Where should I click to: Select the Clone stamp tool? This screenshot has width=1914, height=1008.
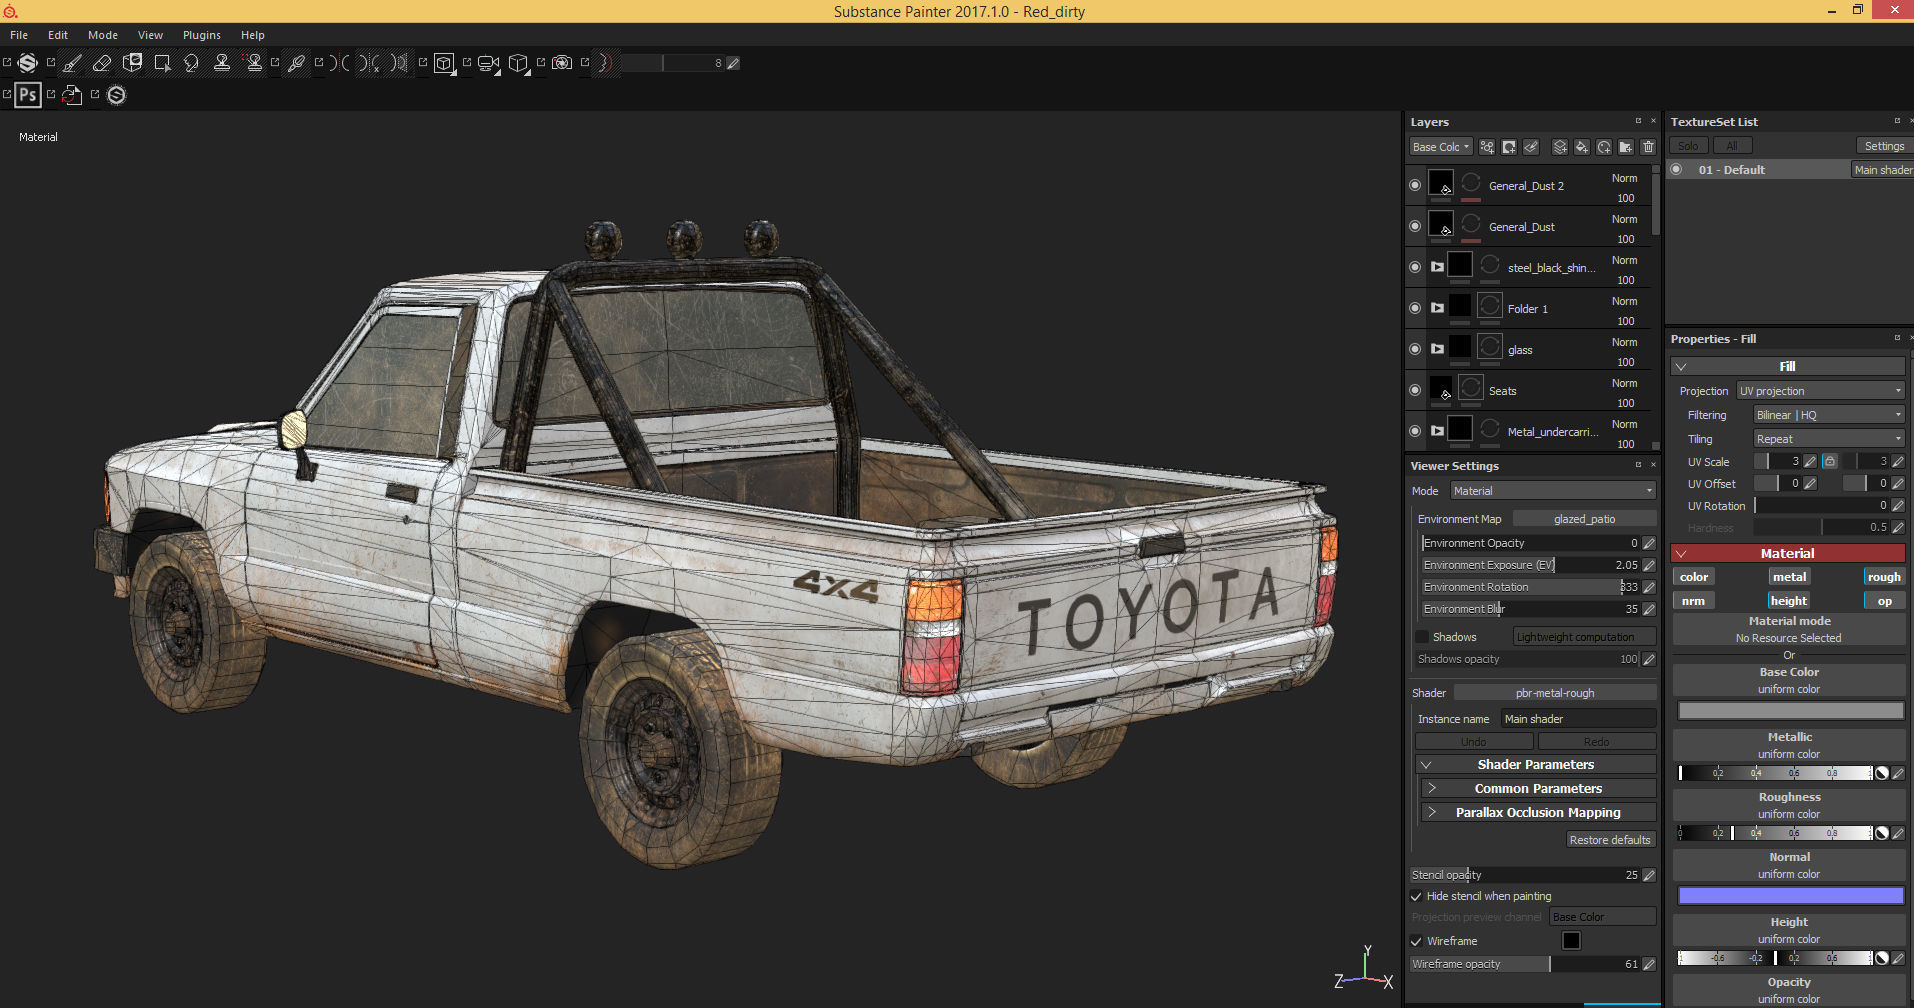pos(222,63)
